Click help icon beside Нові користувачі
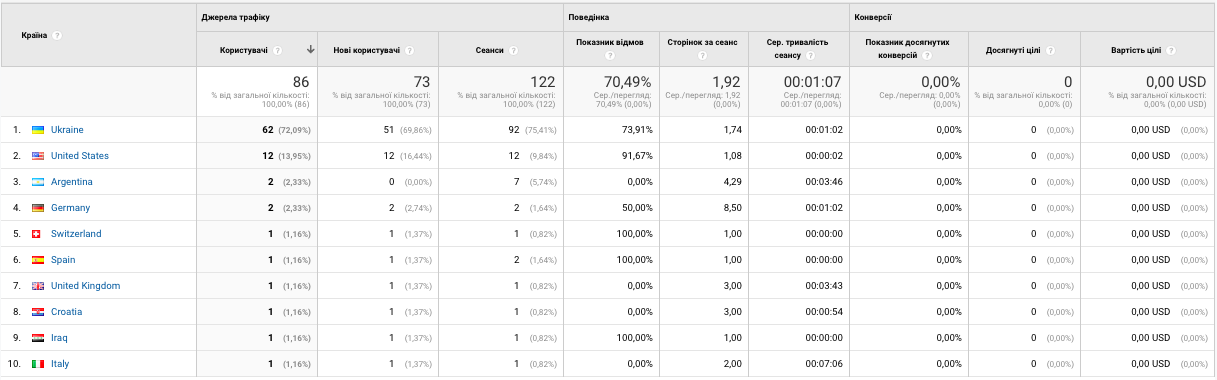 click(x=410, y=50)
